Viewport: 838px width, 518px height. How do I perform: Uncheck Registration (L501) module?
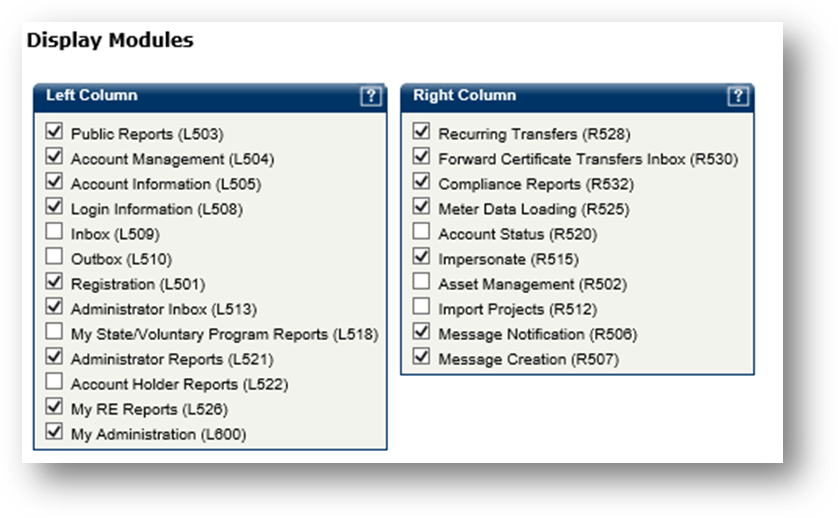pyautogui.click(x=54, y=283)
